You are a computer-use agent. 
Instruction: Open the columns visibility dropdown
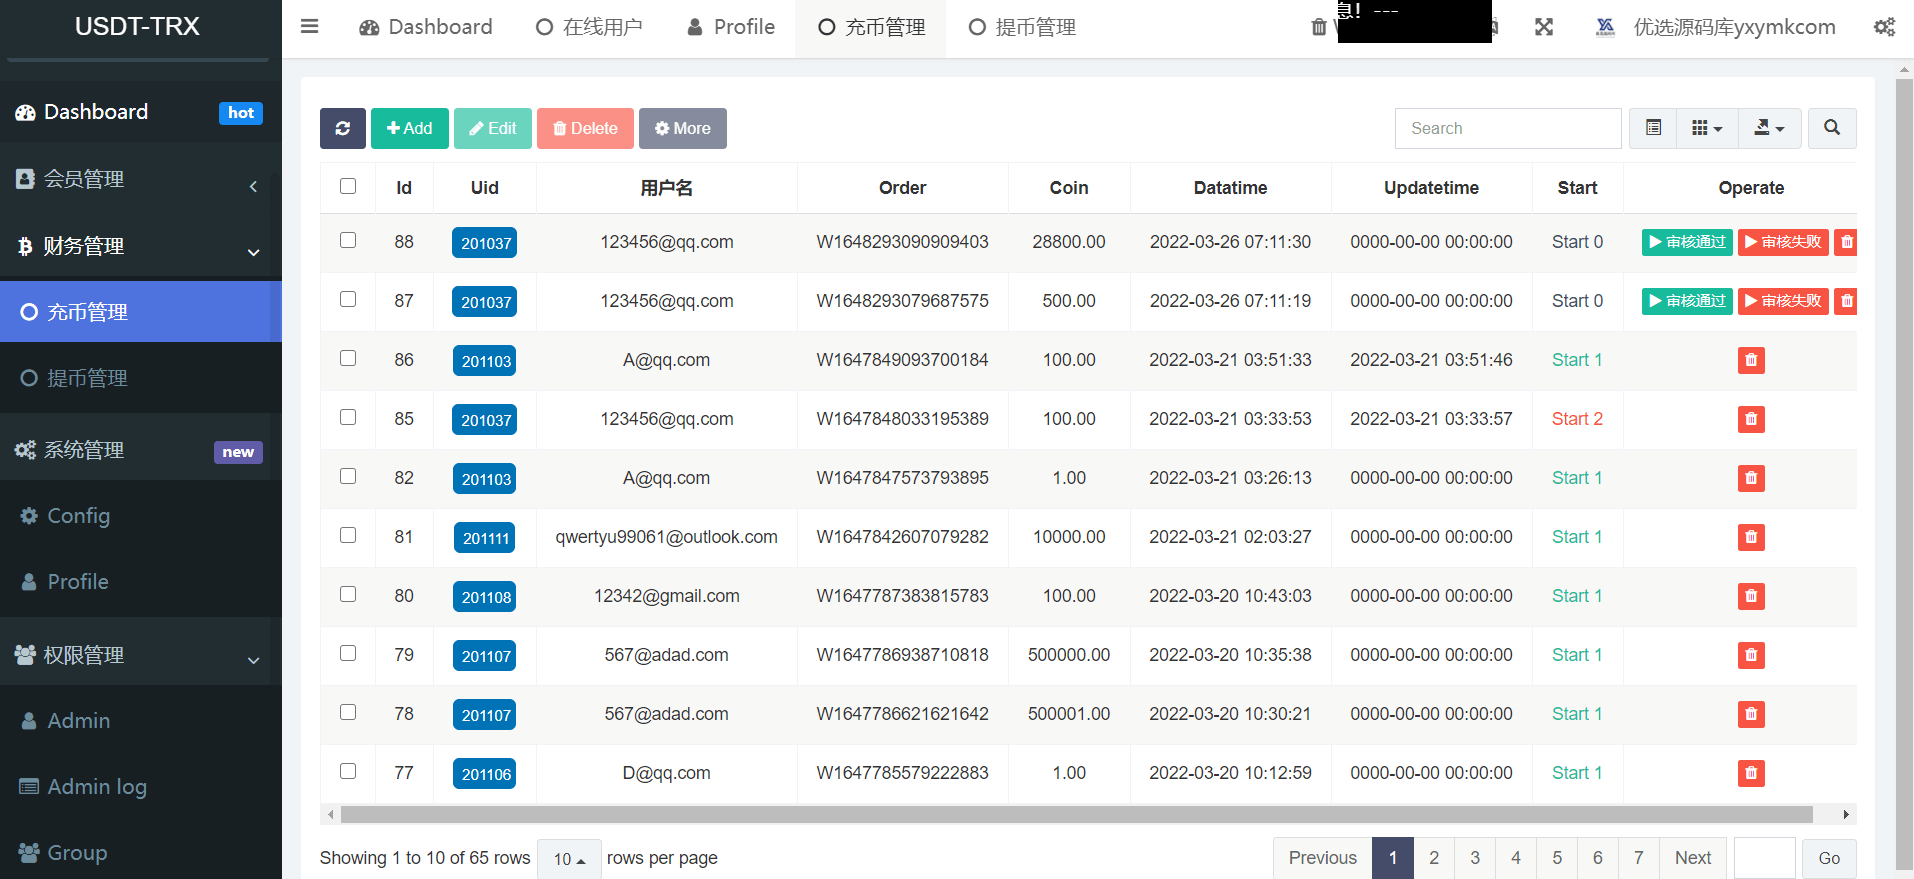1706,128
